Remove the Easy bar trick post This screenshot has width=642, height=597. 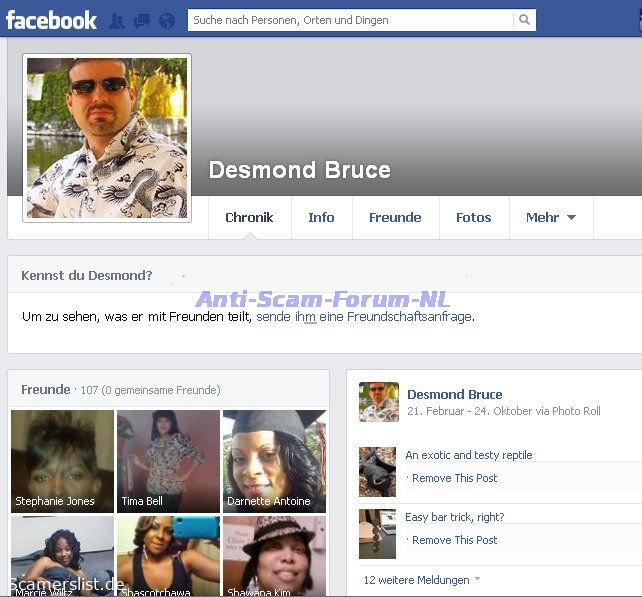pyautogui.click(x=454, y=540)
